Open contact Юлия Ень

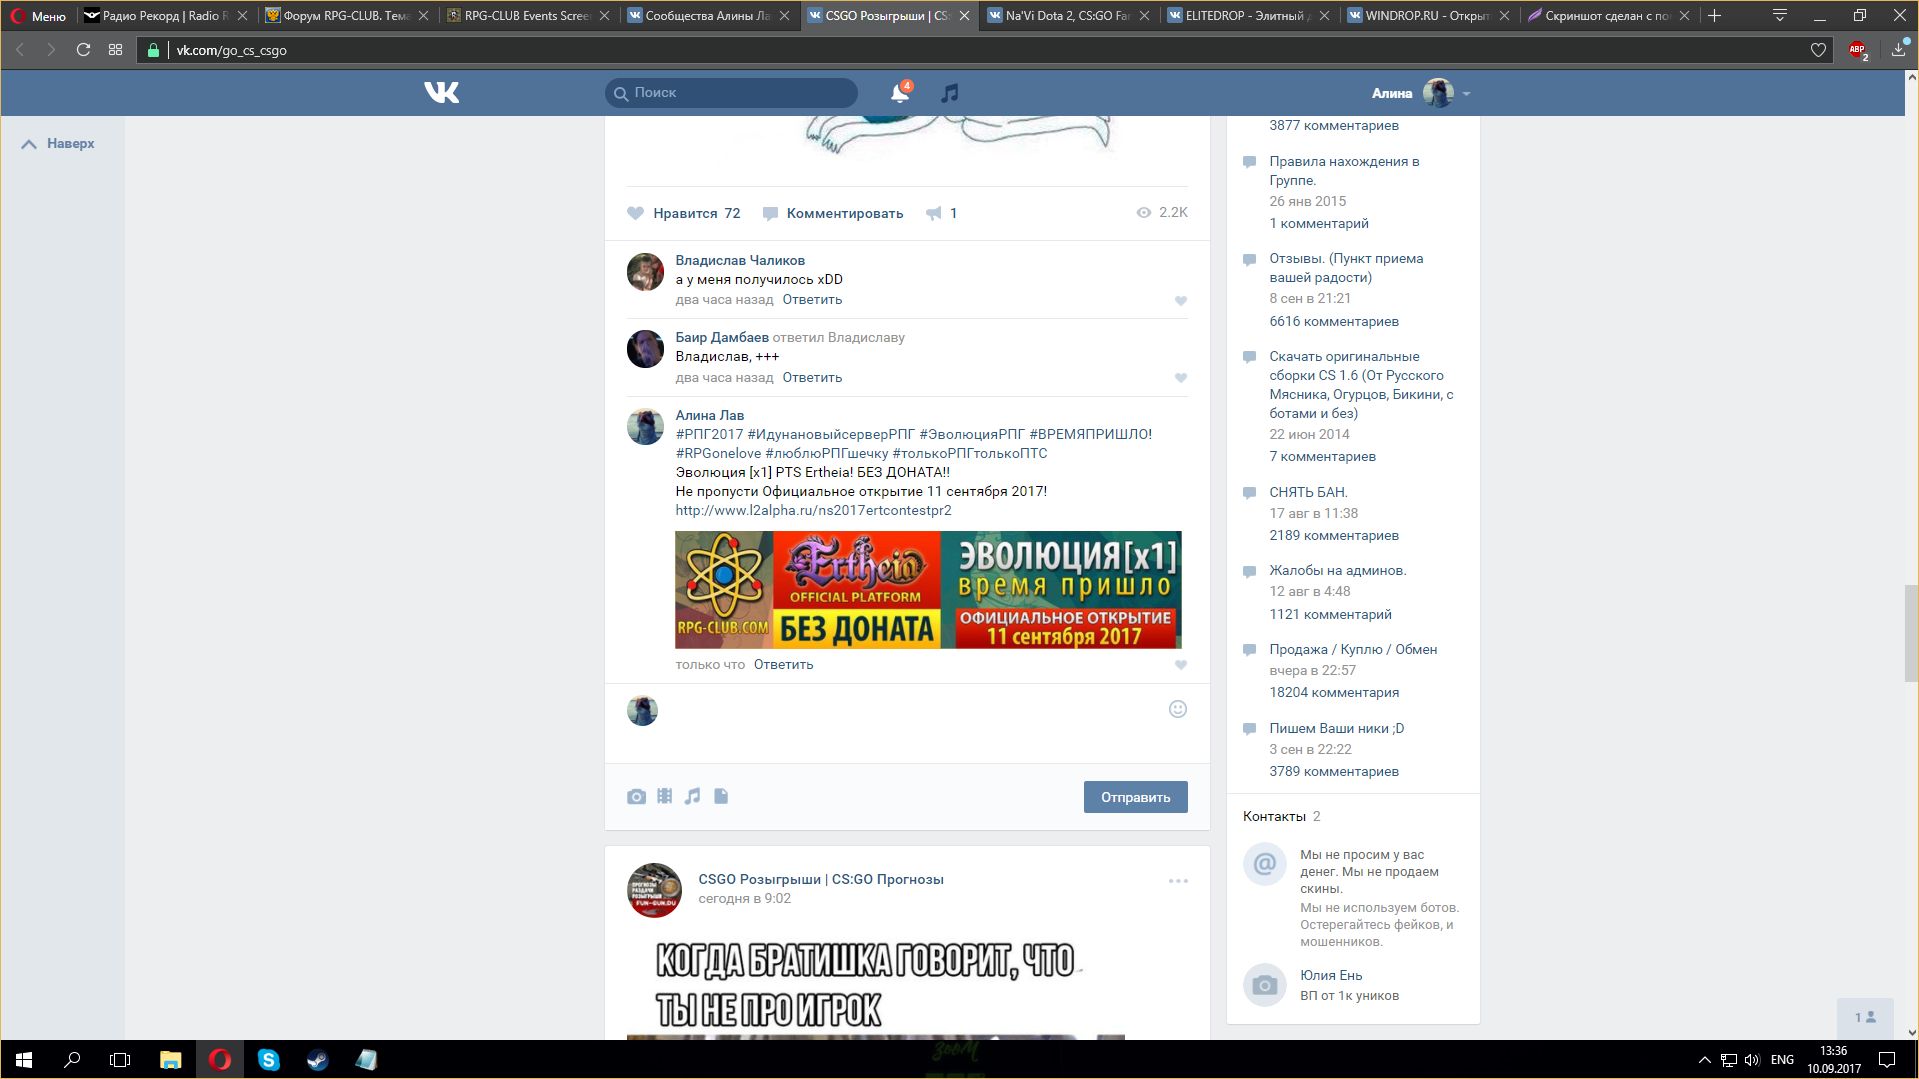(1330, 975)
